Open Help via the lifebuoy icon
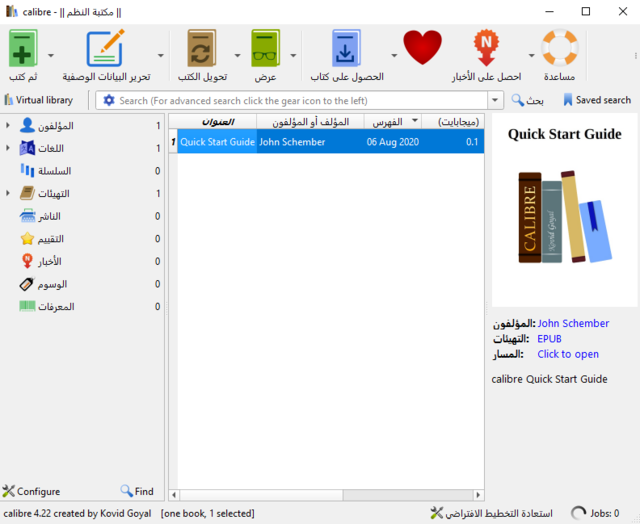The height and width of the screenshot is (524, 640). [560, 47]
